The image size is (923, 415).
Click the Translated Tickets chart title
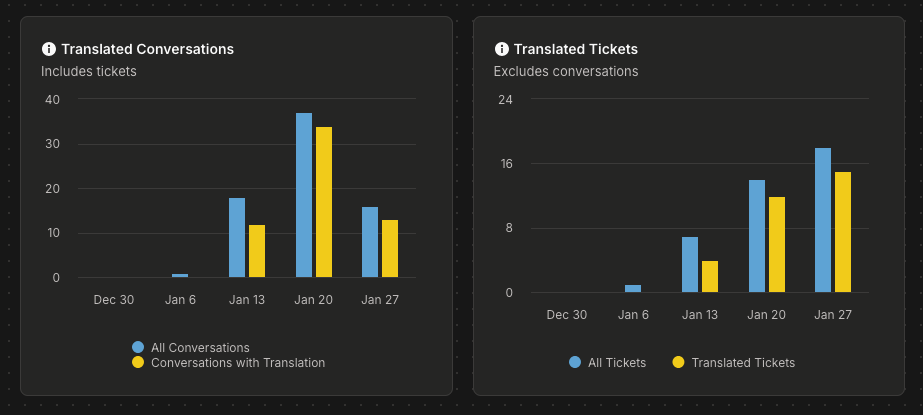click(x=576, y=49)
